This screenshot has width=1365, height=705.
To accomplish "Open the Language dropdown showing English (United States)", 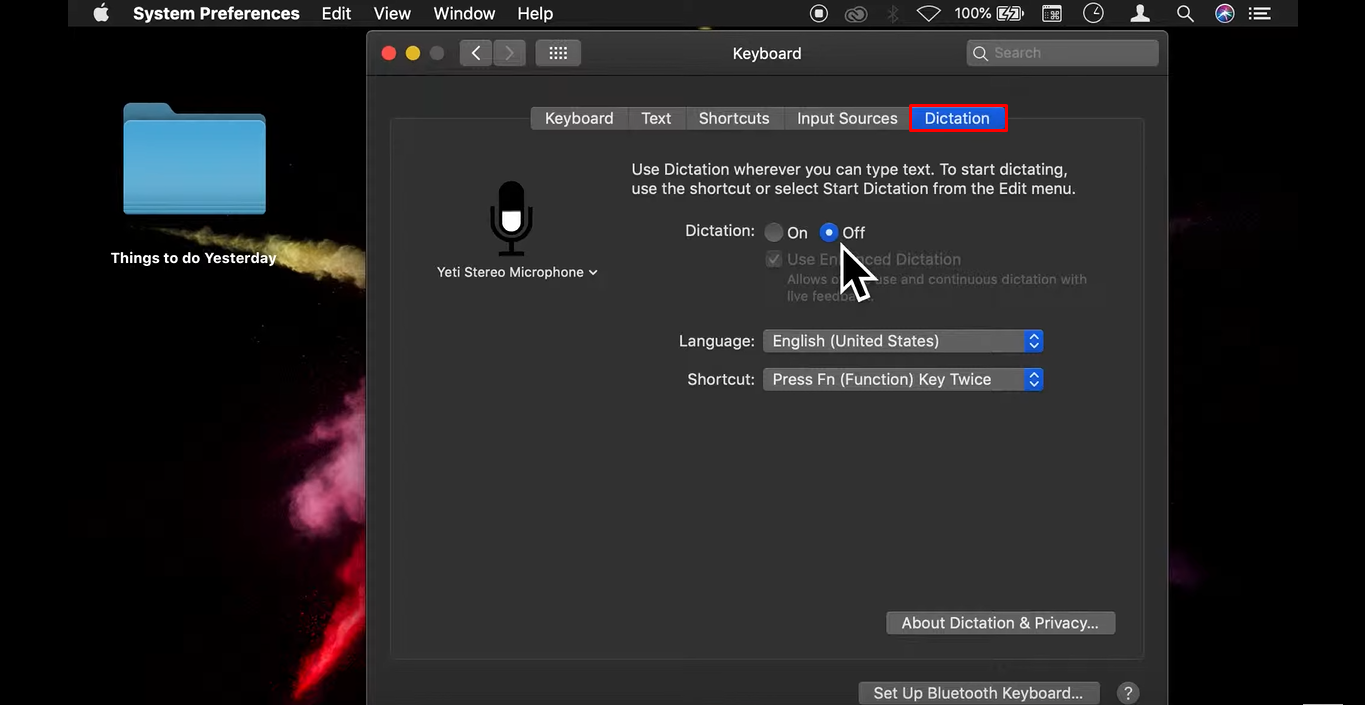I will click(902, 340).
